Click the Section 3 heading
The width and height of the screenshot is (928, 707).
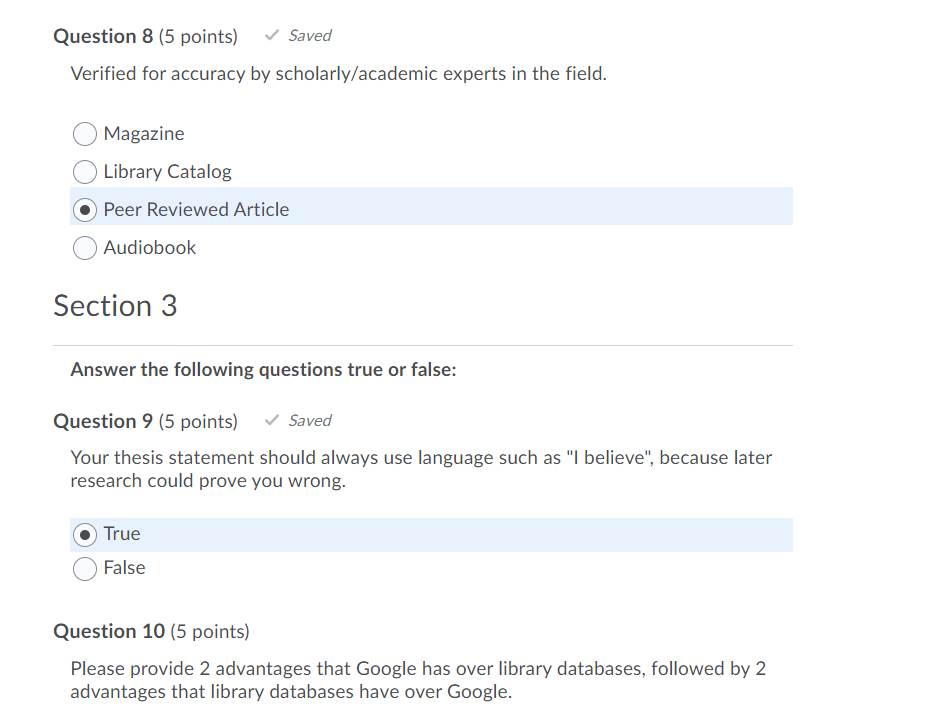pyautogui.click(x=115, y=307)
